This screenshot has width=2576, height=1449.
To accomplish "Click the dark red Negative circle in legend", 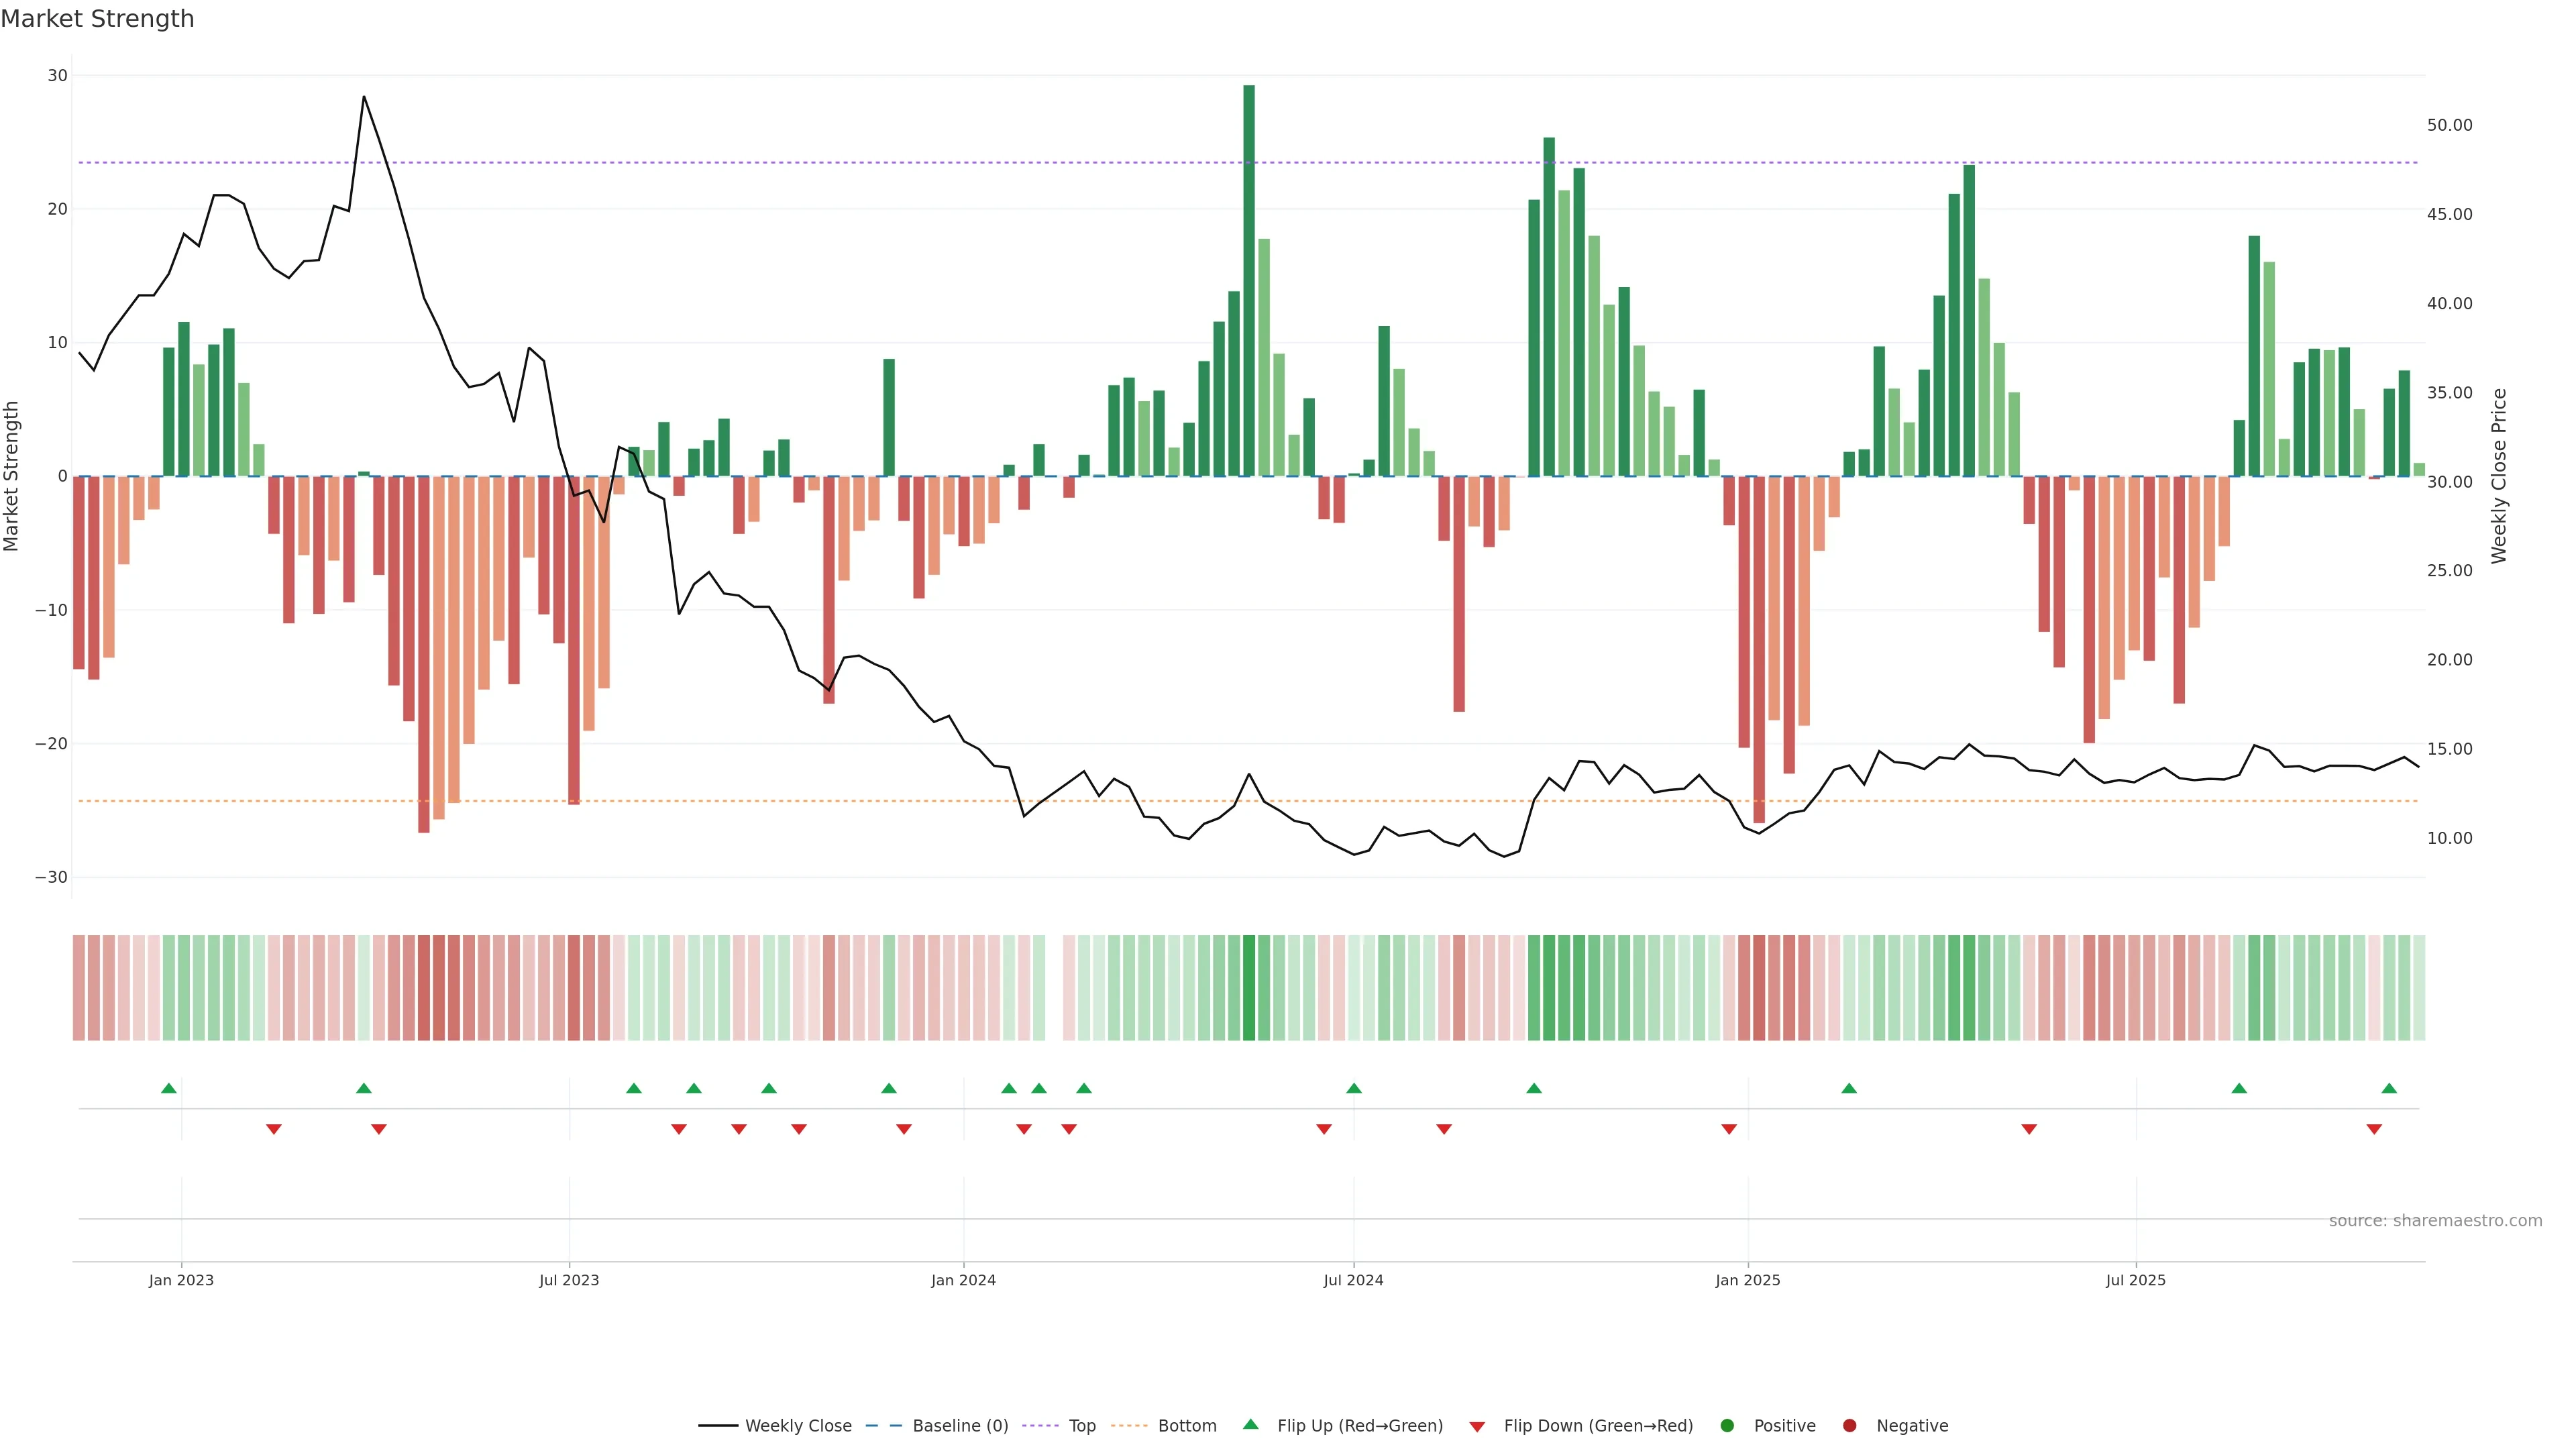I will click(1849, 1425).
